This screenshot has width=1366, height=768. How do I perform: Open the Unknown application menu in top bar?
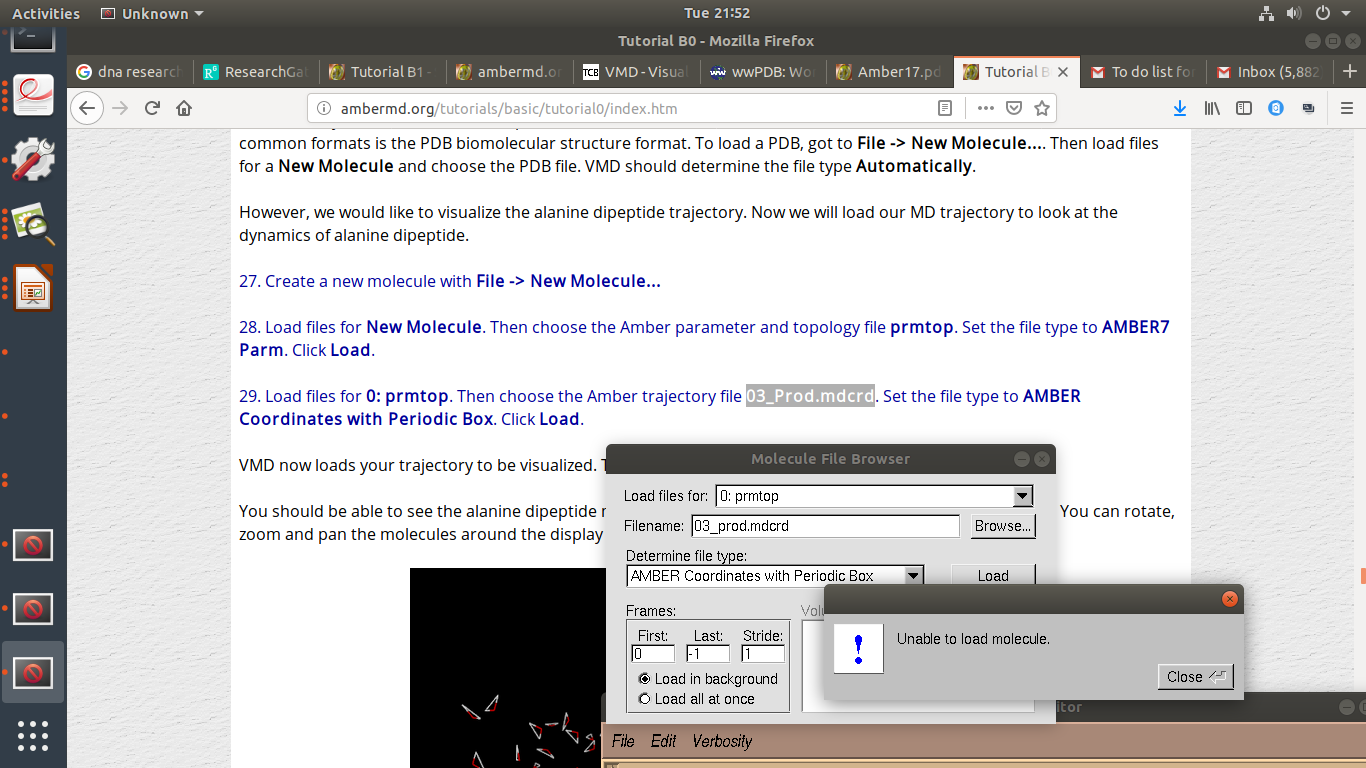(153, 14)
